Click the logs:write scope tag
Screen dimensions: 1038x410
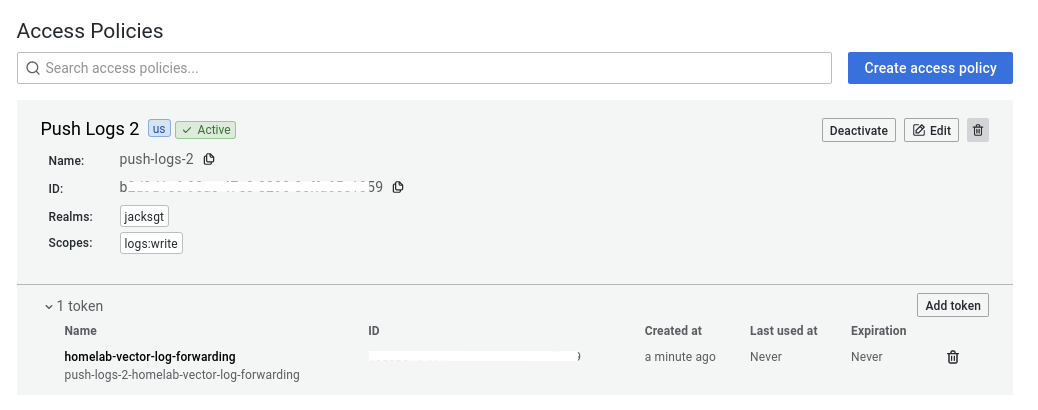(x=151, y=243)
